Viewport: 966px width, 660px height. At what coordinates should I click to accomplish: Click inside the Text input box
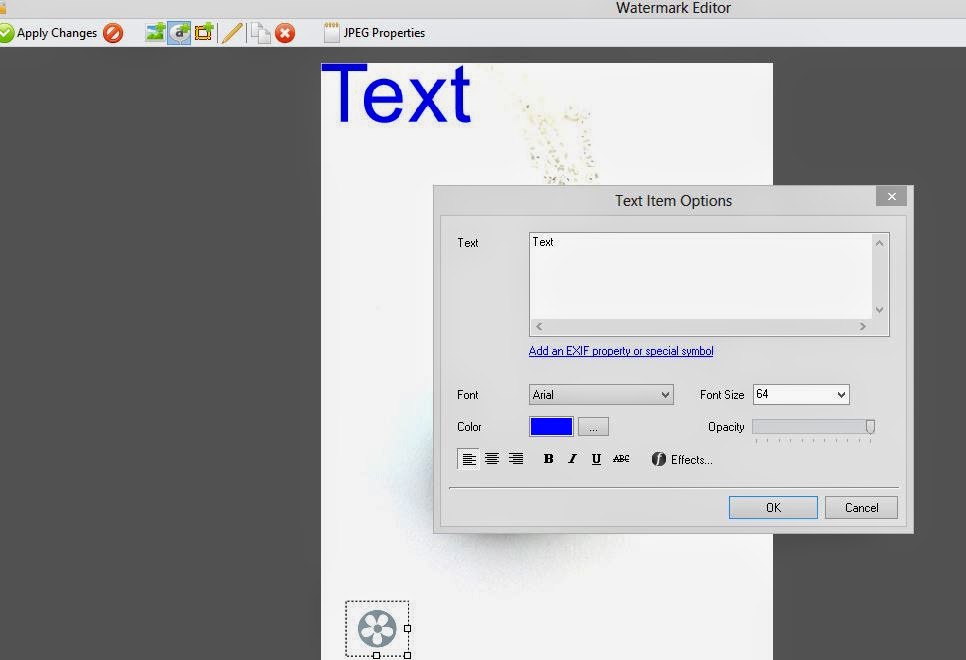(701, 276)
